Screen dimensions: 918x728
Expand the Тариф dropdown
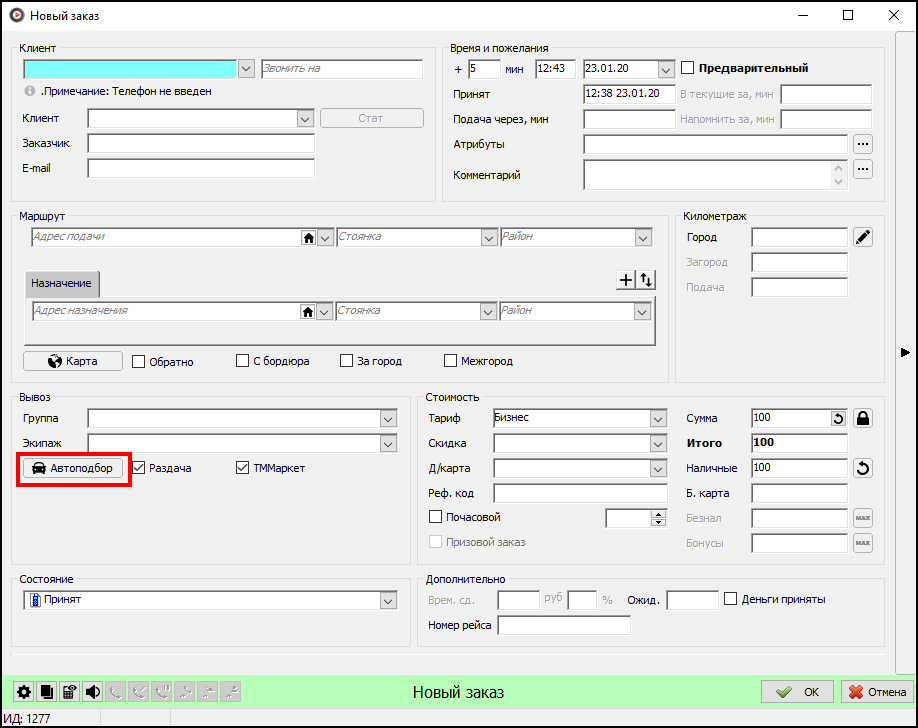tap(657, 418)
